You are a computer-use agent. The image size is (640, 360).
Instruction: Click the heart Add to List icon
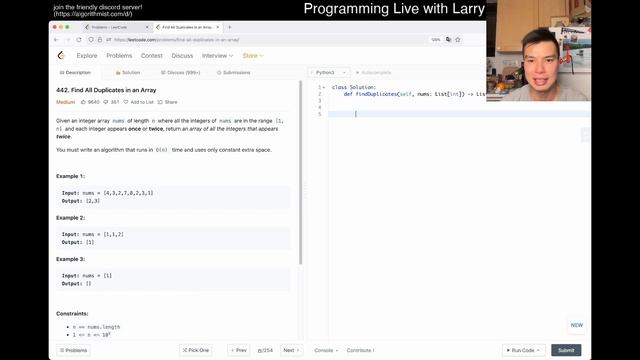pos(126,102)
